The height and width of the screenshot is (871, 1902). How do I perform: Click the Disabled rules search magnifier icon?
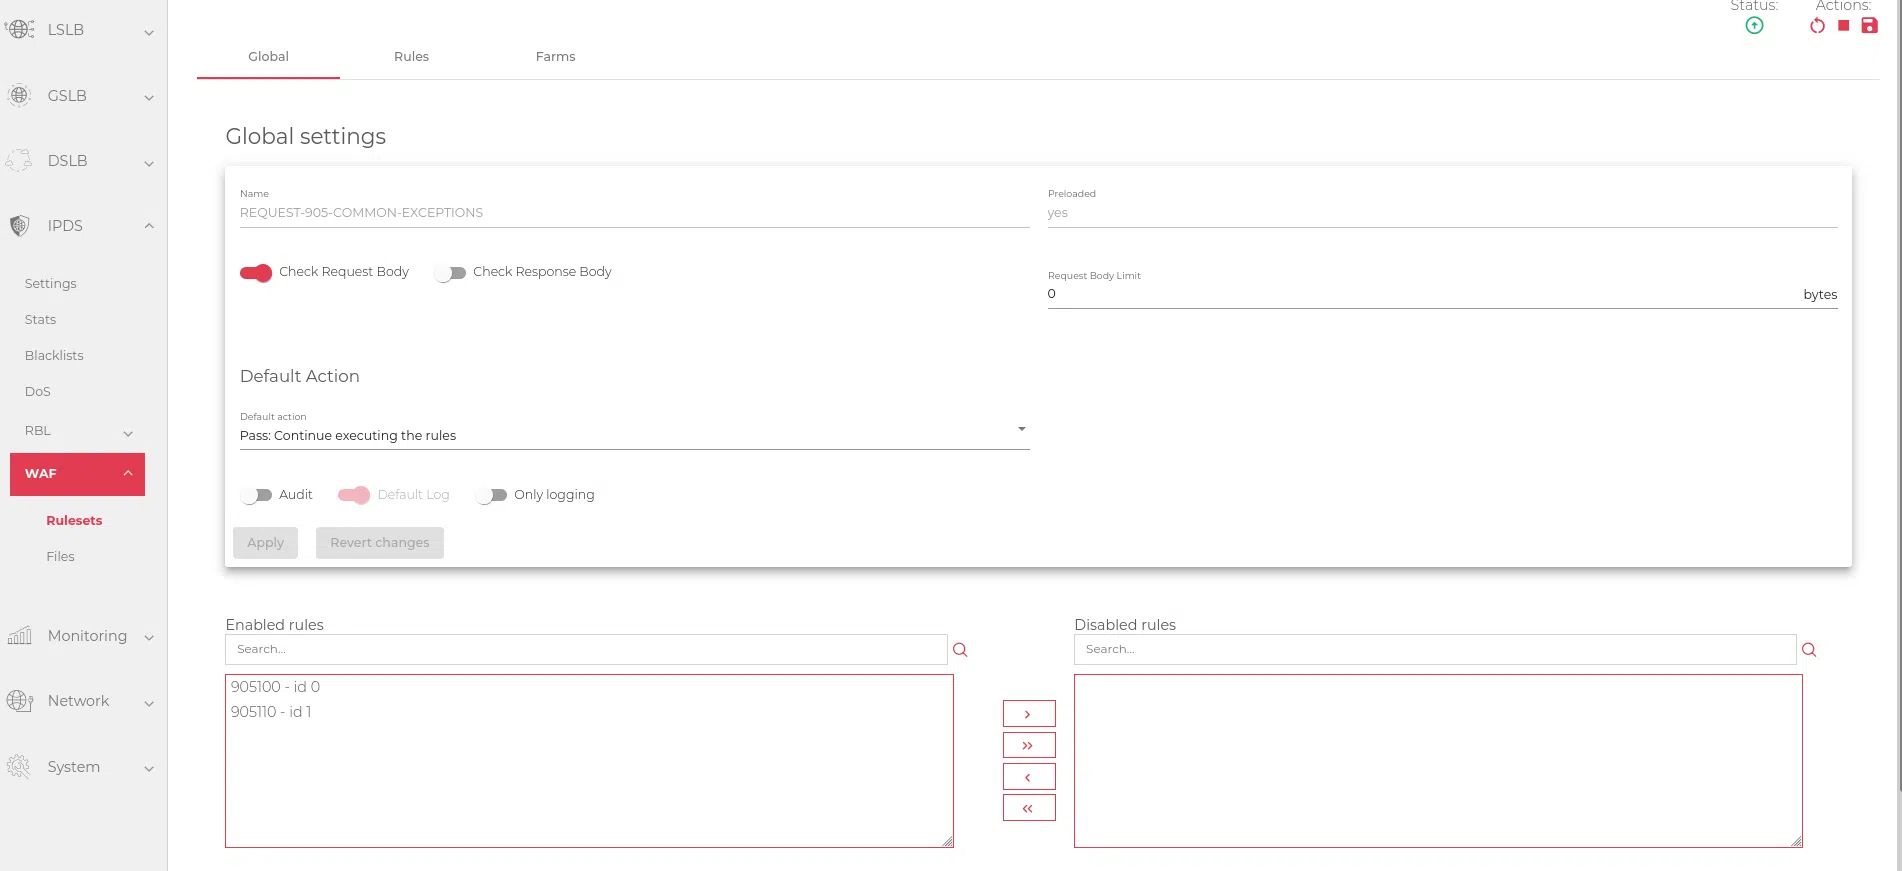[x=1809, y=650]
